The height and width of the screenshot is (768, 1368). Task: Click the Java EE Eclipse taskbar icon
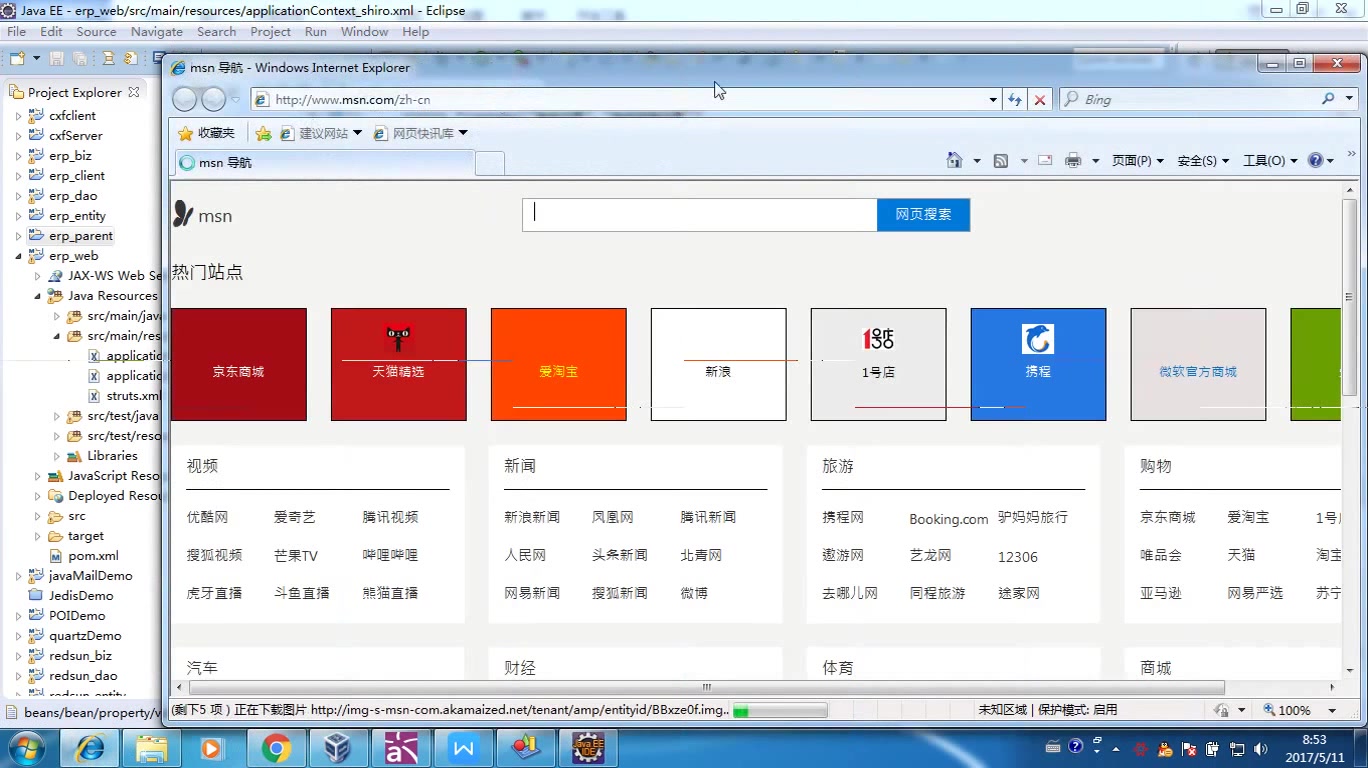point(587,748)
